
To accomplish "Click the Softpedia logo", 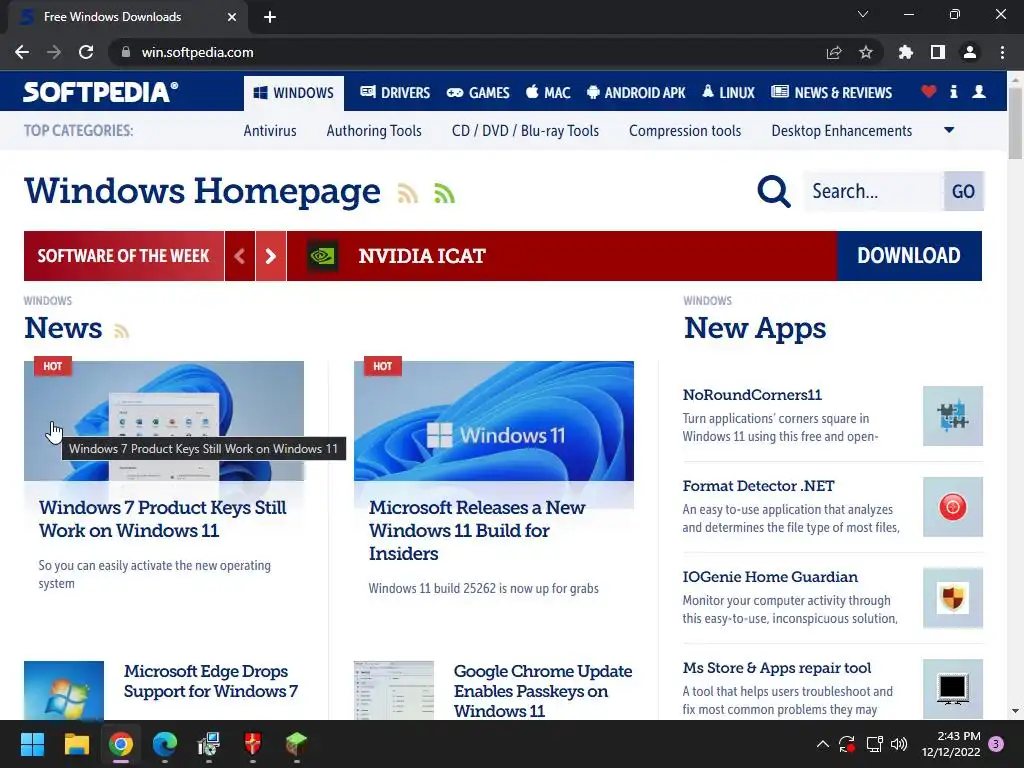I will click(x=101, y=91).
